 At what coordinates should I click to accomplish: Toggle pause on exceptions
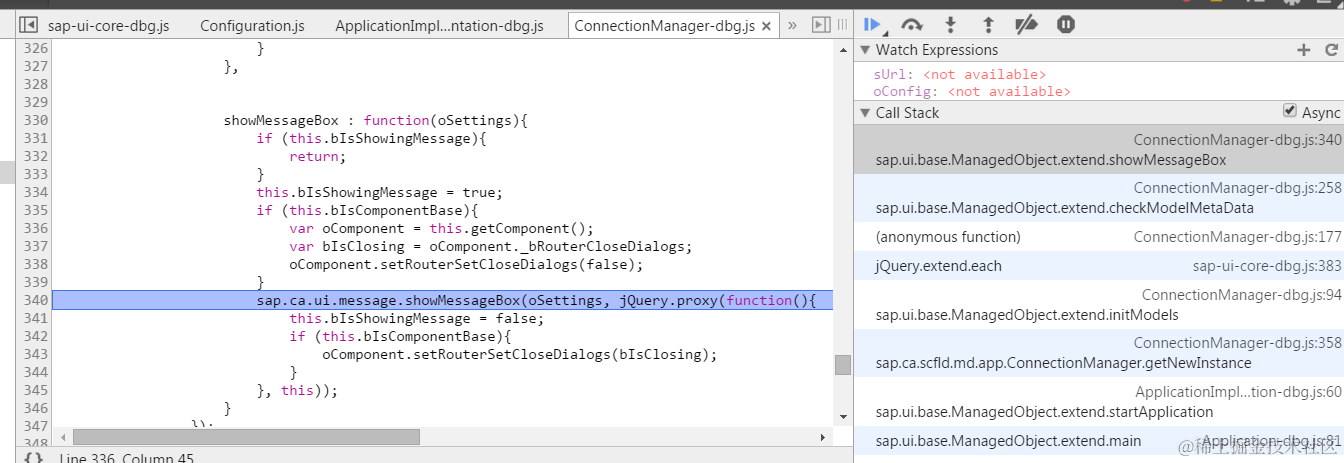click(1066, 24)
